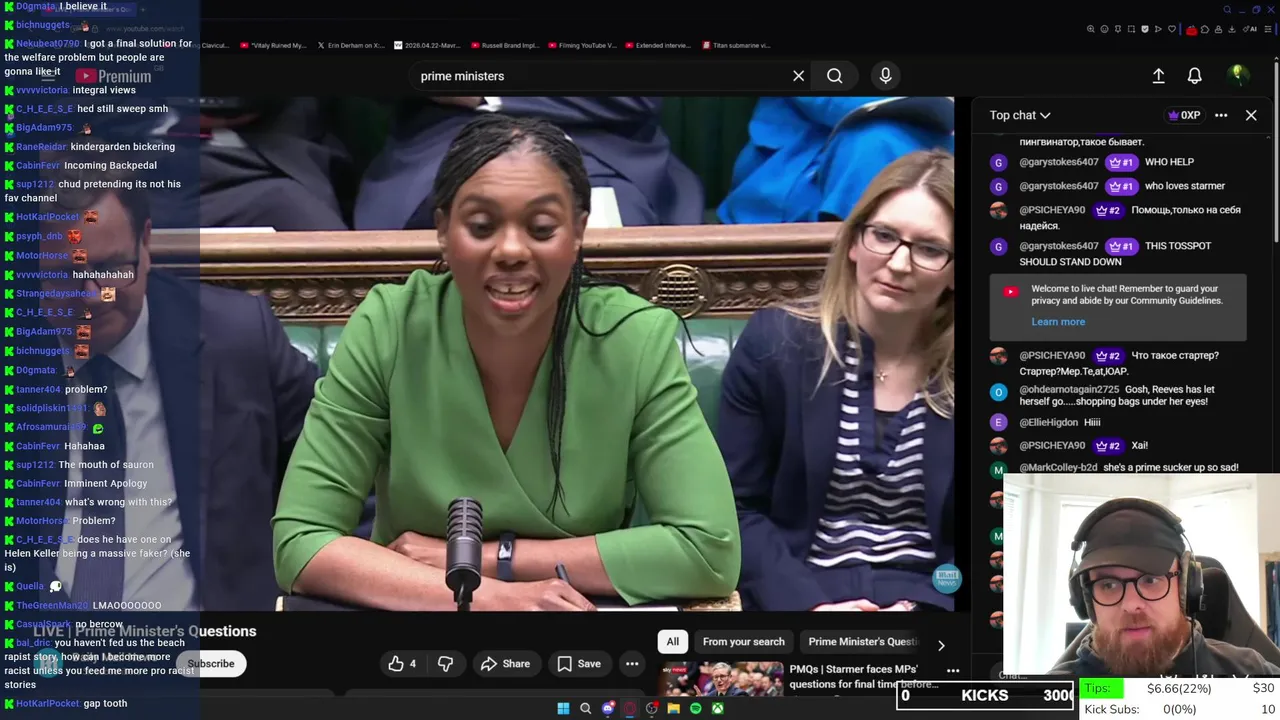Switch to the Titan submarine browser tab

pos(736,45)
